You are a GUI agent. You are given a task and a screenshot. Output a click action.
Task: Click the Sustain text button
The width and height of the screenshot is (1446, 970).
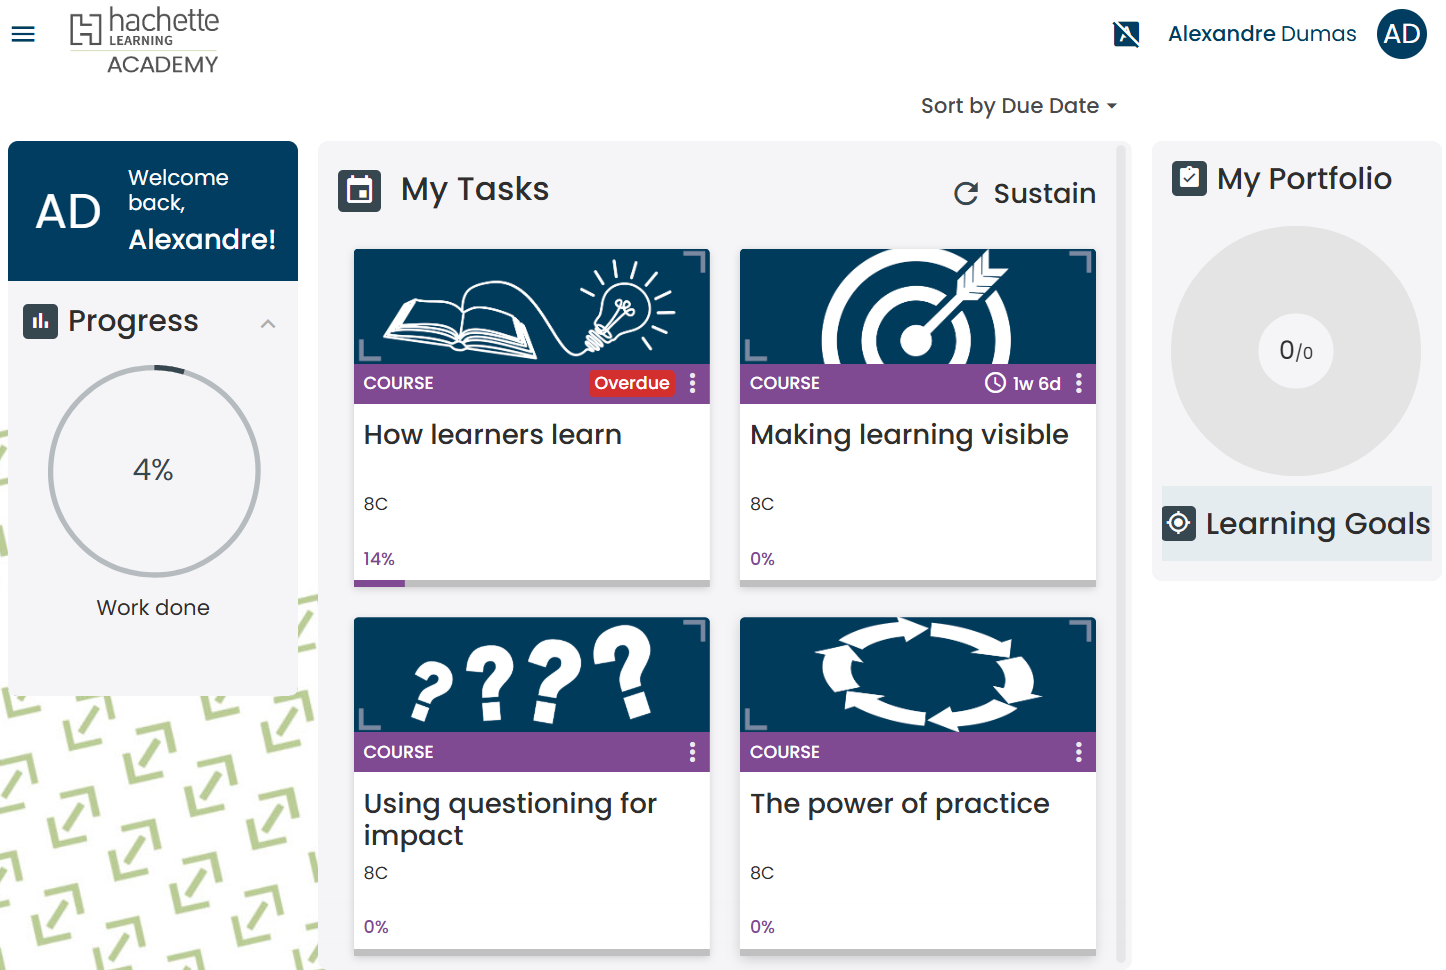(1043, 194)
